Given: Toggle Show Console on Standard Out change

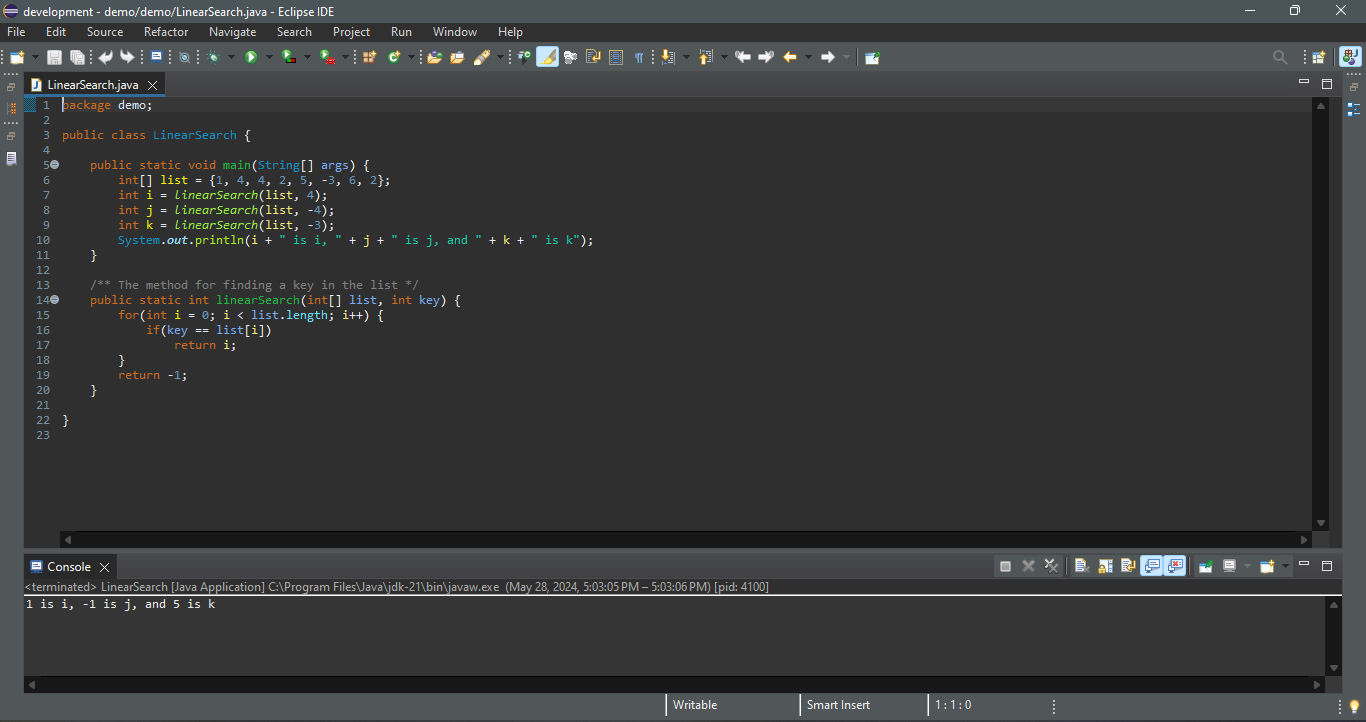Looking at the screenshot, I should click(1152, 566).
